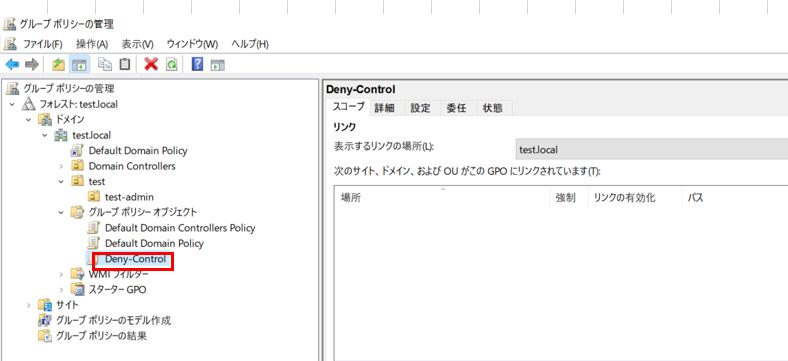The image size is (788, 361).
Task: Click the サイト icon
Action: click(x=45, y=305)
